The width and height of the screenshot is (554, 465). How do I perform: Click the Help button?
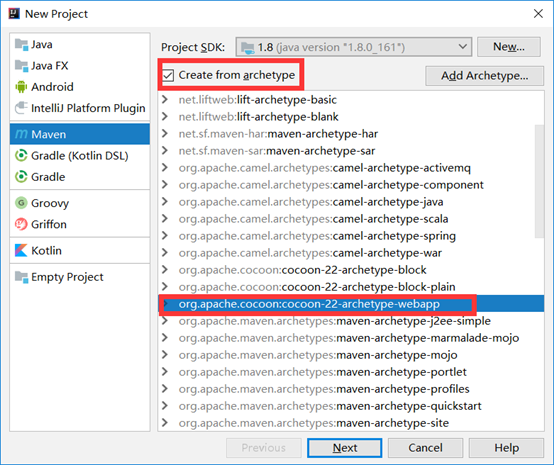(506, 448)
